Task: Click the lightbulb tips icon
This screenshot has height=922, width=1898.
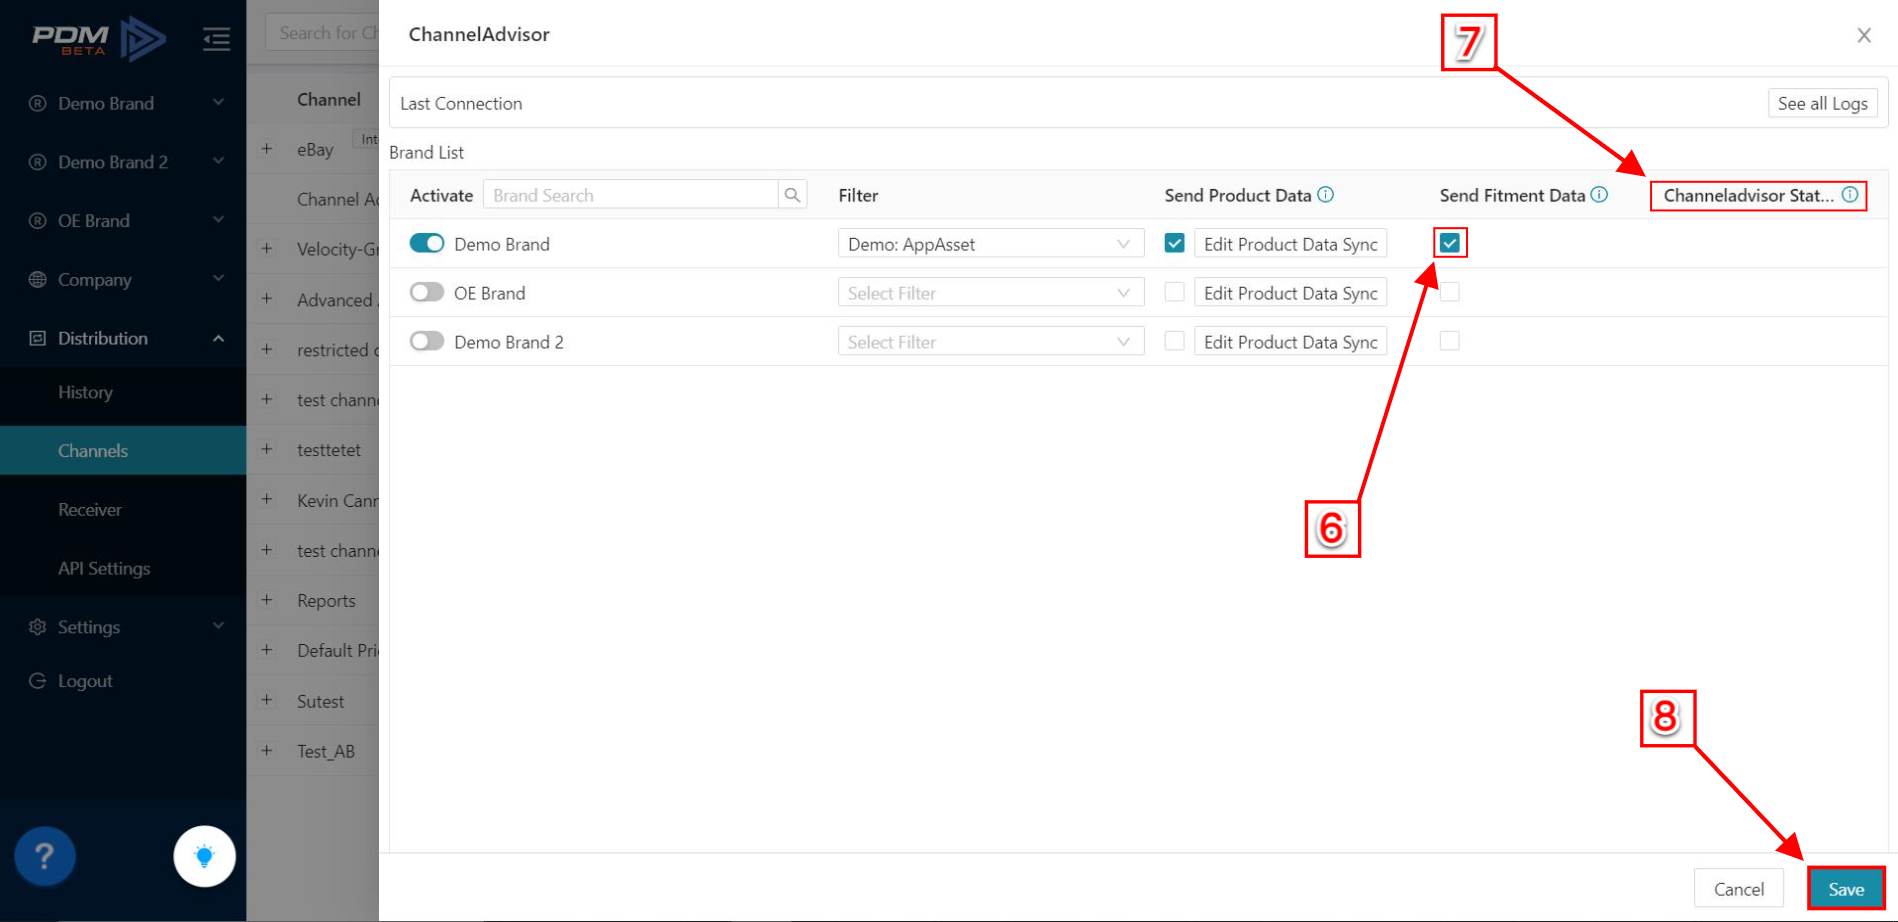Action: [x=204, y=856]
